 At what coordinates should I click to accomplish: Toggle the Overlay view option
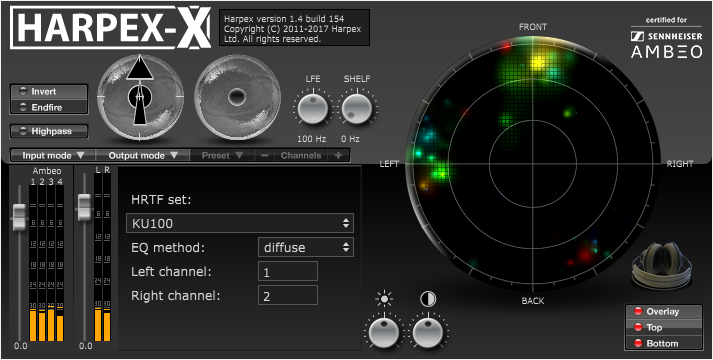663,312
